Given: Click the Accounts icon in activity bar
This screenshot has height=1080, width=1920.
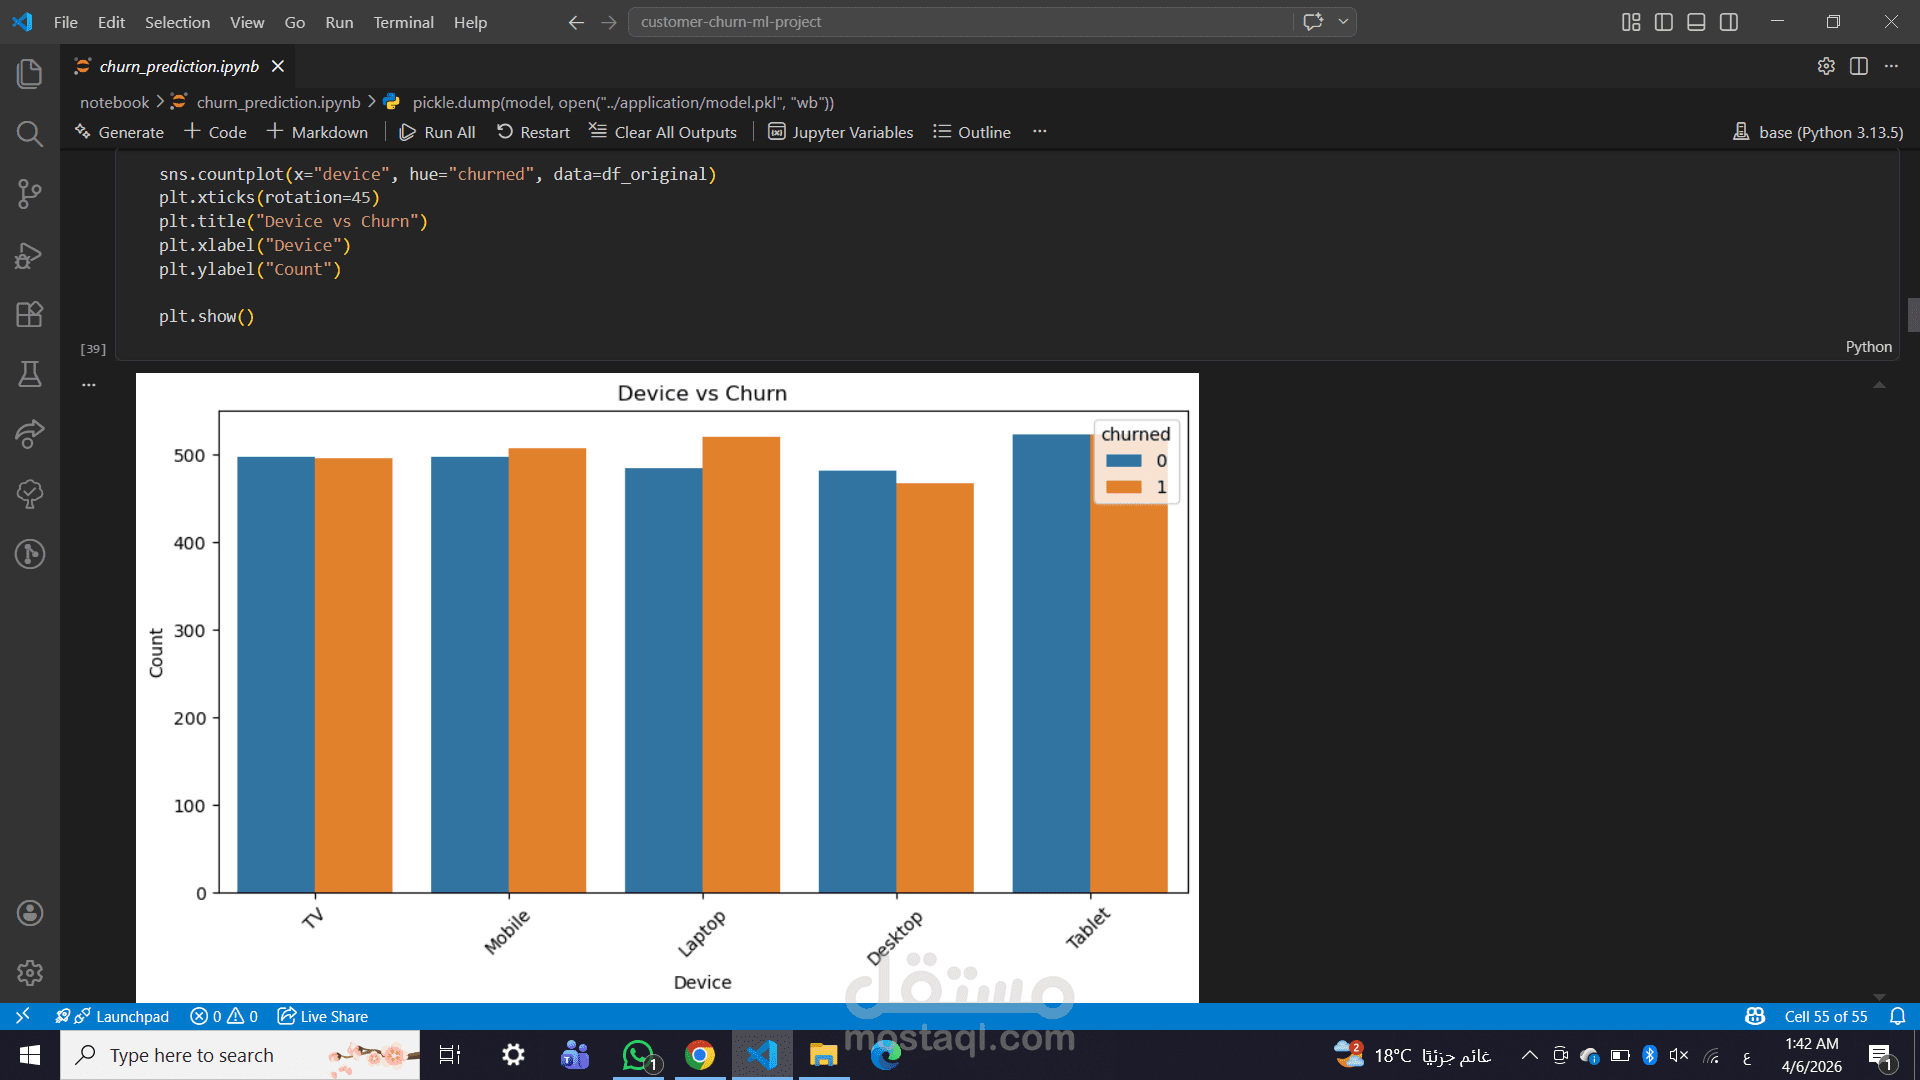Looking at the screenshot, I should click(29, 912).
